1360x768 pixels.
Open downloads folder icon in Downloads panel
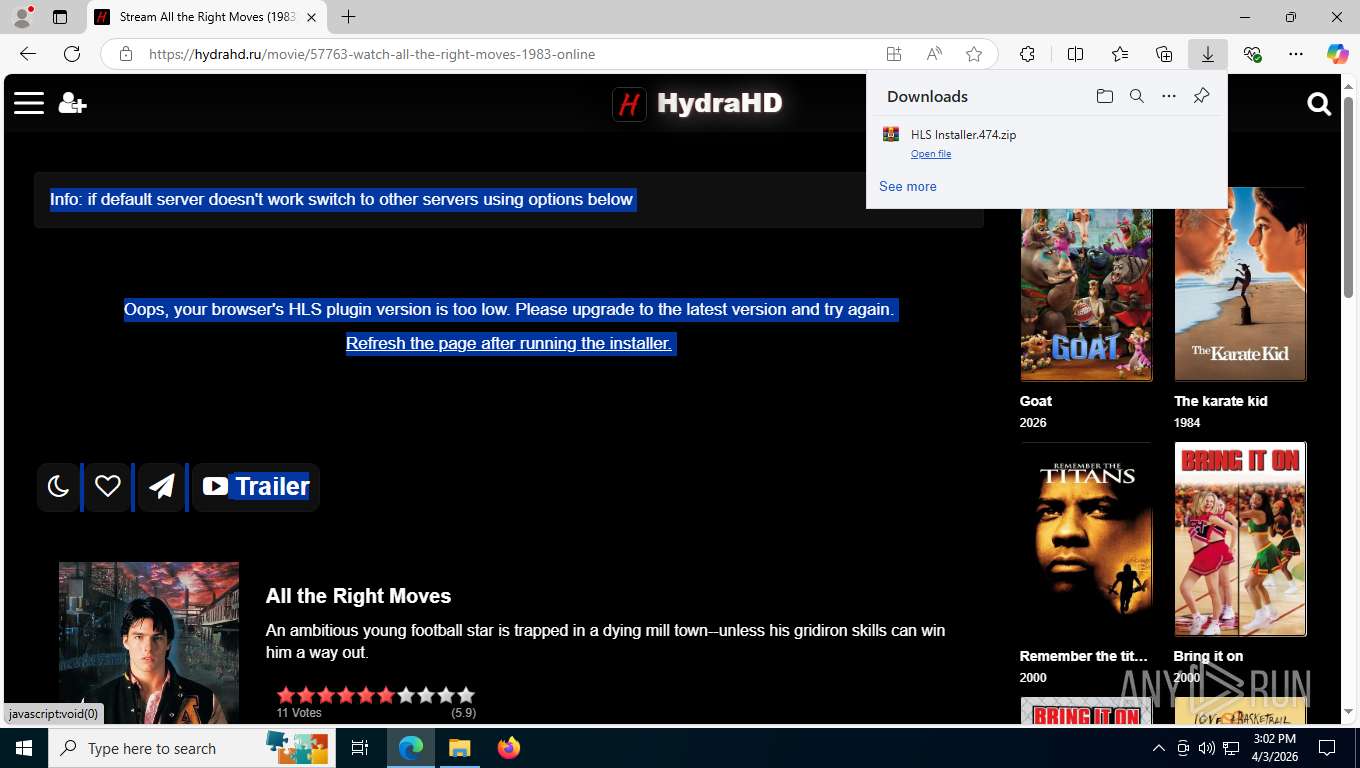pos(1104,96)
